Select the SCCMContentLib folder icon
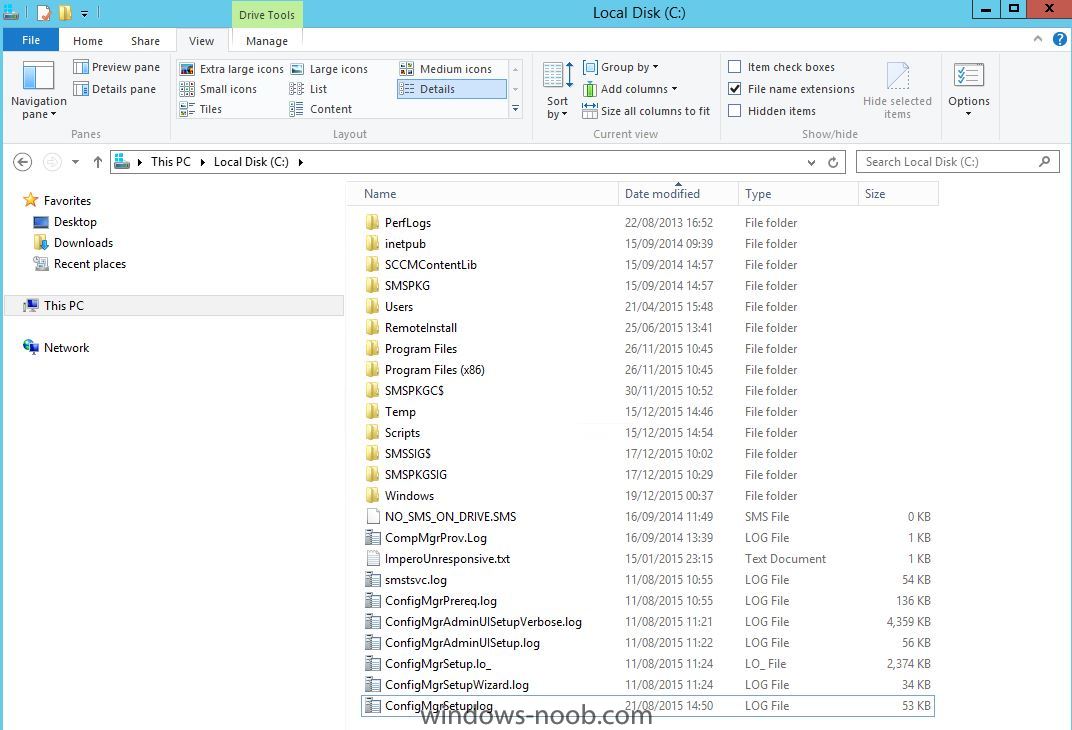Viewport: 1072px width, 730px height. [373, 265]
